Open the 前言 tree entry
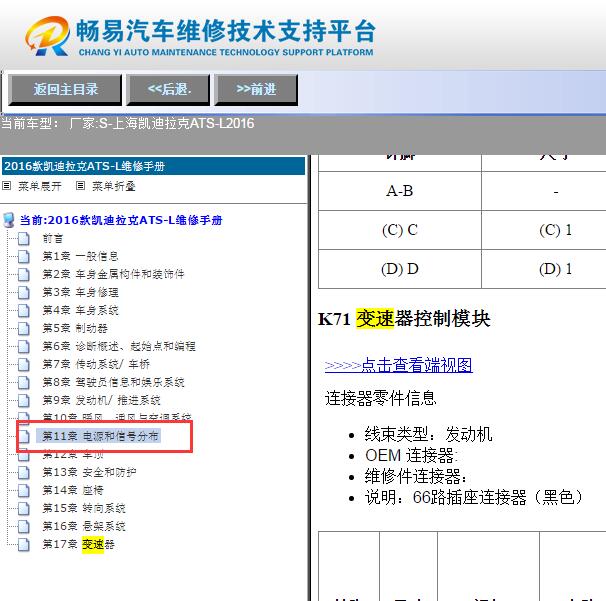Image resolution: width=606 pixels, height=601 pixels. click(x=53, y=238)
